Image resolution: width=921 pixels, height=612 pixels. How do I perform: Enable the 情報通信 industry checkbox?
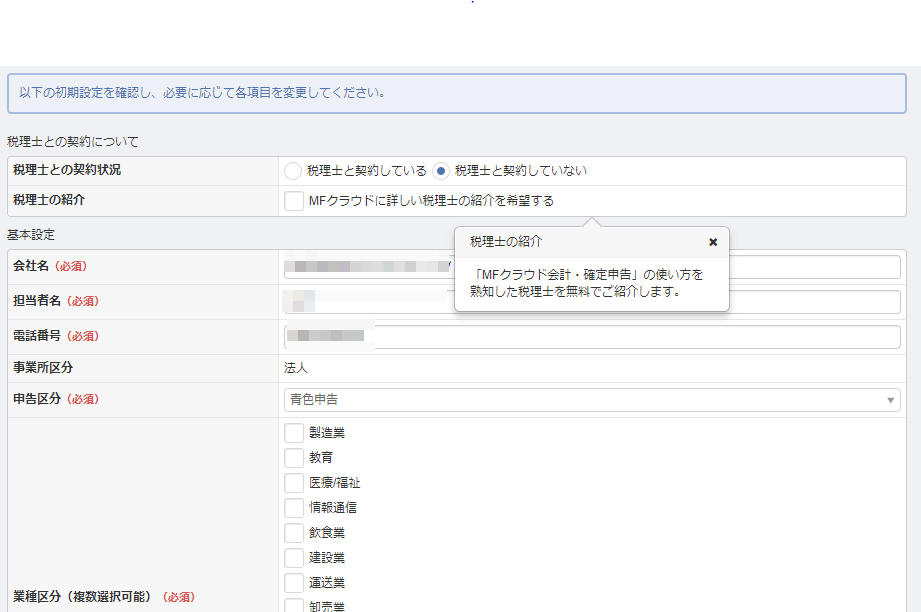coord(294,507)
